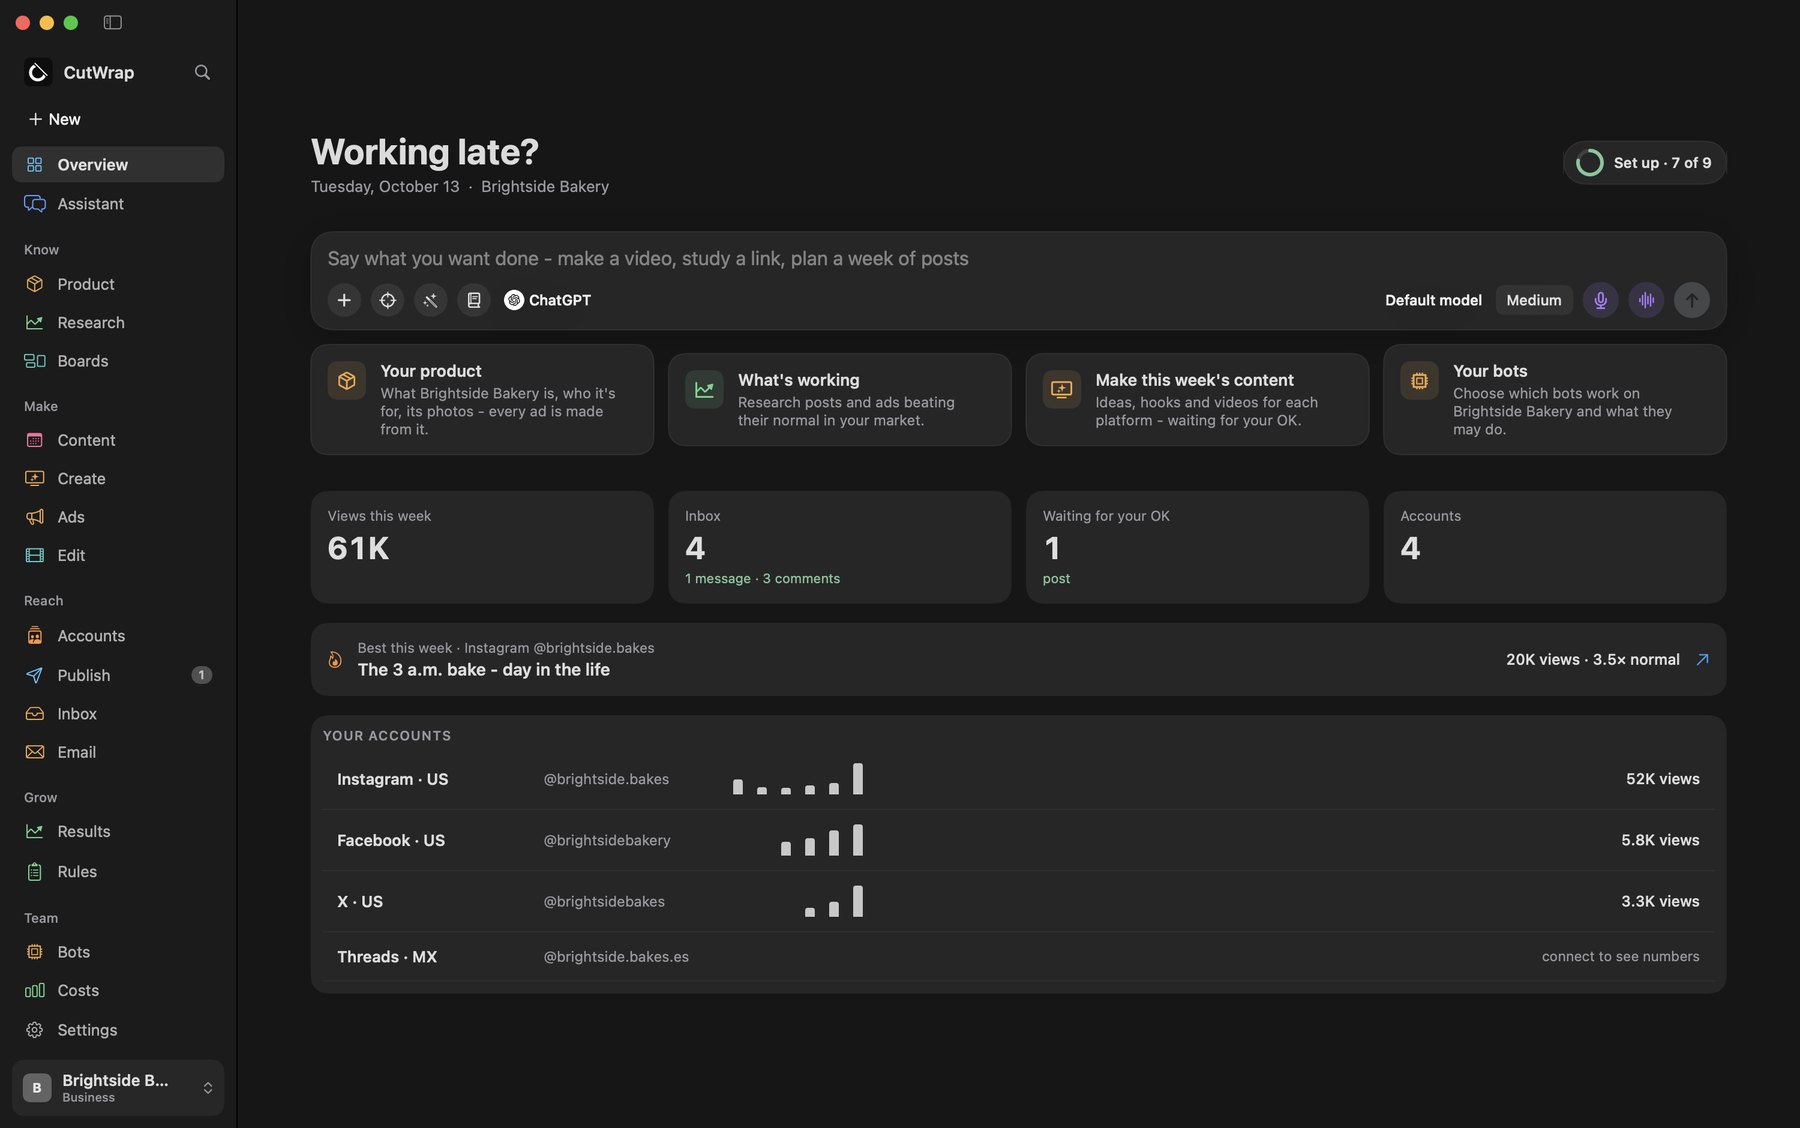Open the Default model selector

[x=1433, y=300]
